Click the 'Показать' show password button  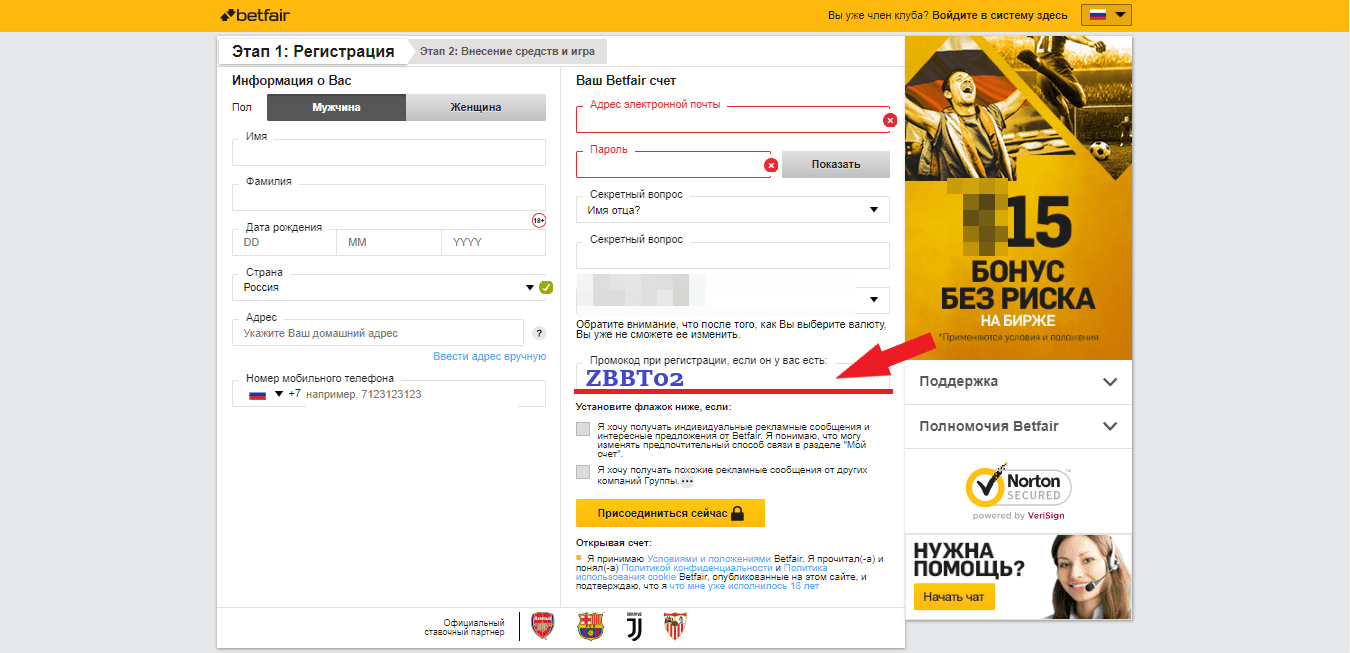pyautogui.click(x=836, y=165)
